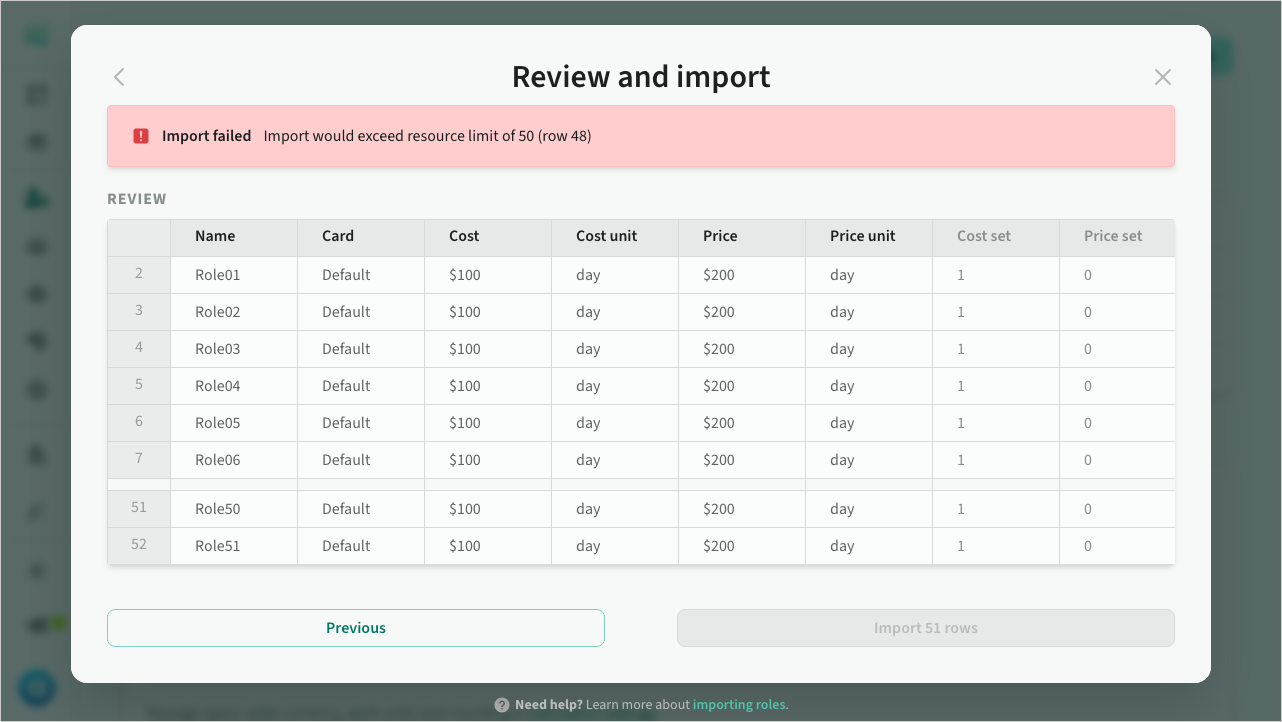This screenshot has height=722, width=1282.
Task: Open the importing roles help link
Action: [739, 705]
